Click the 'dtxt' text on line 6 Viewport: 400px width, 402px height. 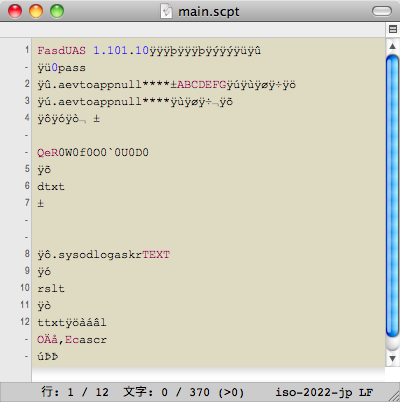point(51,186)
